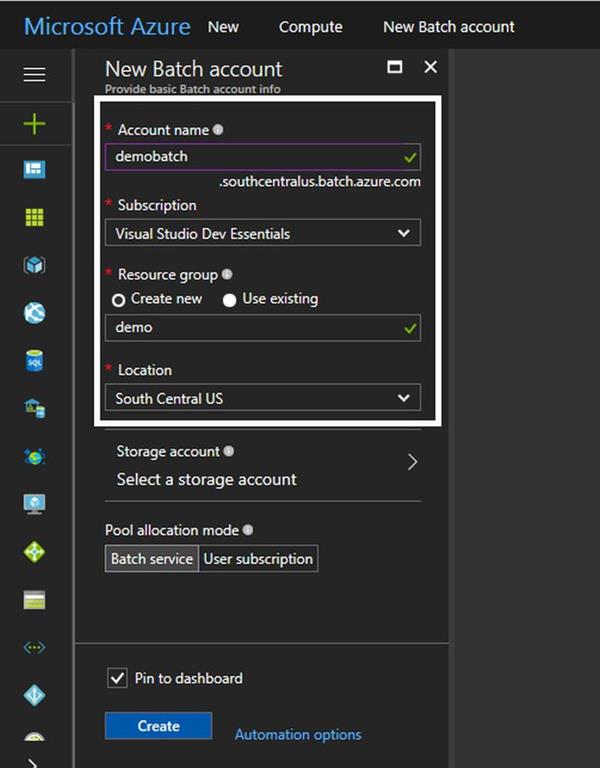Open the Load balancers green diamond icon

point(34,552)
